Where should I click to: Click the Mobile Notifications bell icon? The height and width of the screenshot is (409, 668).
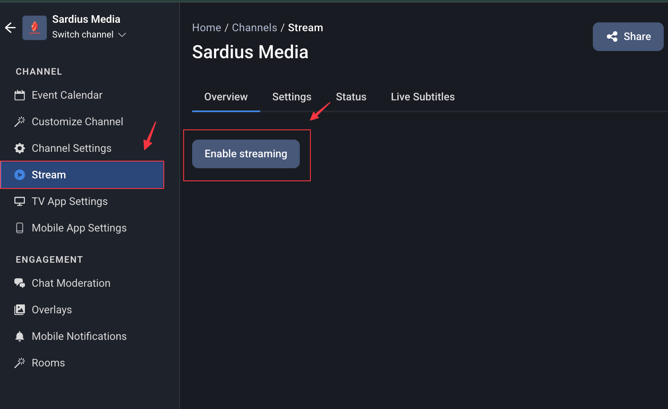(x=19, y=336)
